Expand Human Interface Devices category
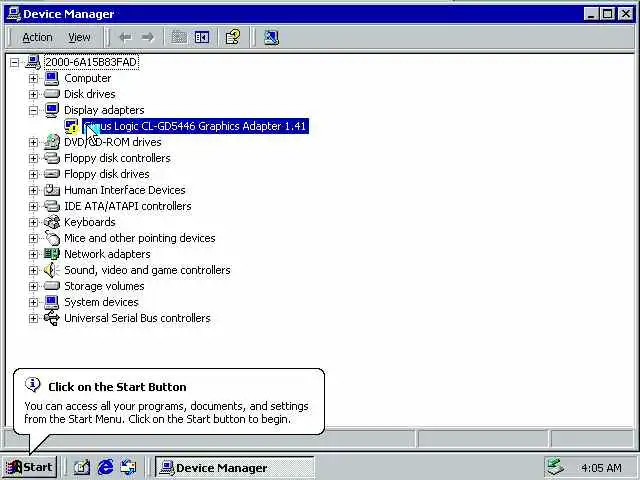Screen dimensions: 640x480 (x=33, y=190)
